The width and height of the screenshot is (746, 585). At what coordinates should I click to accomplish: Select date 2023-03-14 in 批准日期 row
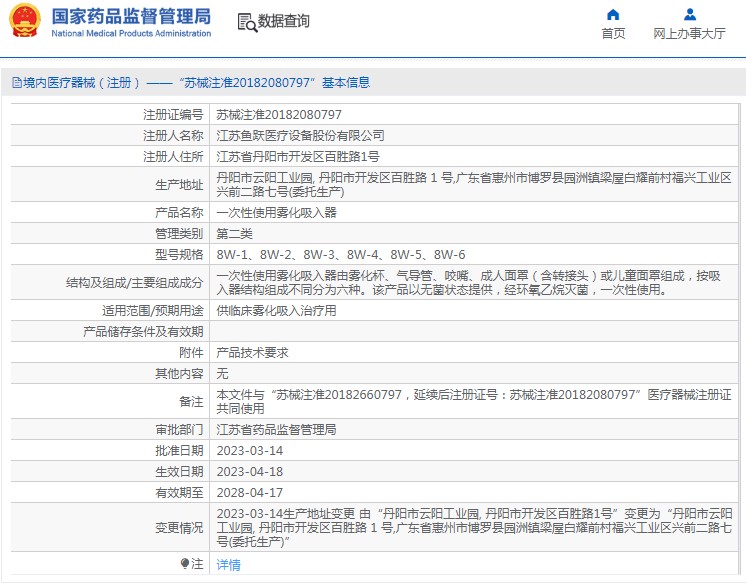250,450
